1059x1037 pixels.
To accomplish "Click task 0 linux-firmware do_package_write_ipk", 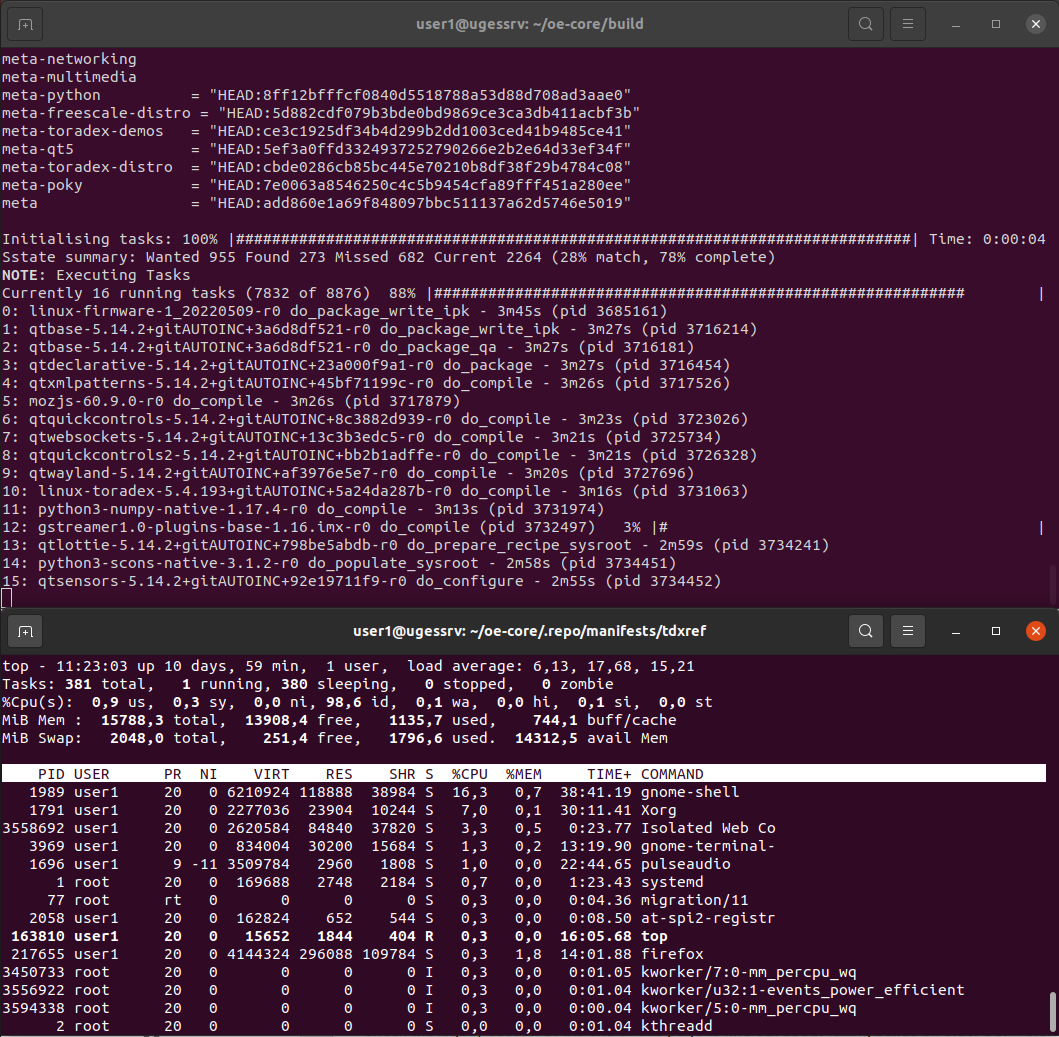I will click(x=334, y=311).
